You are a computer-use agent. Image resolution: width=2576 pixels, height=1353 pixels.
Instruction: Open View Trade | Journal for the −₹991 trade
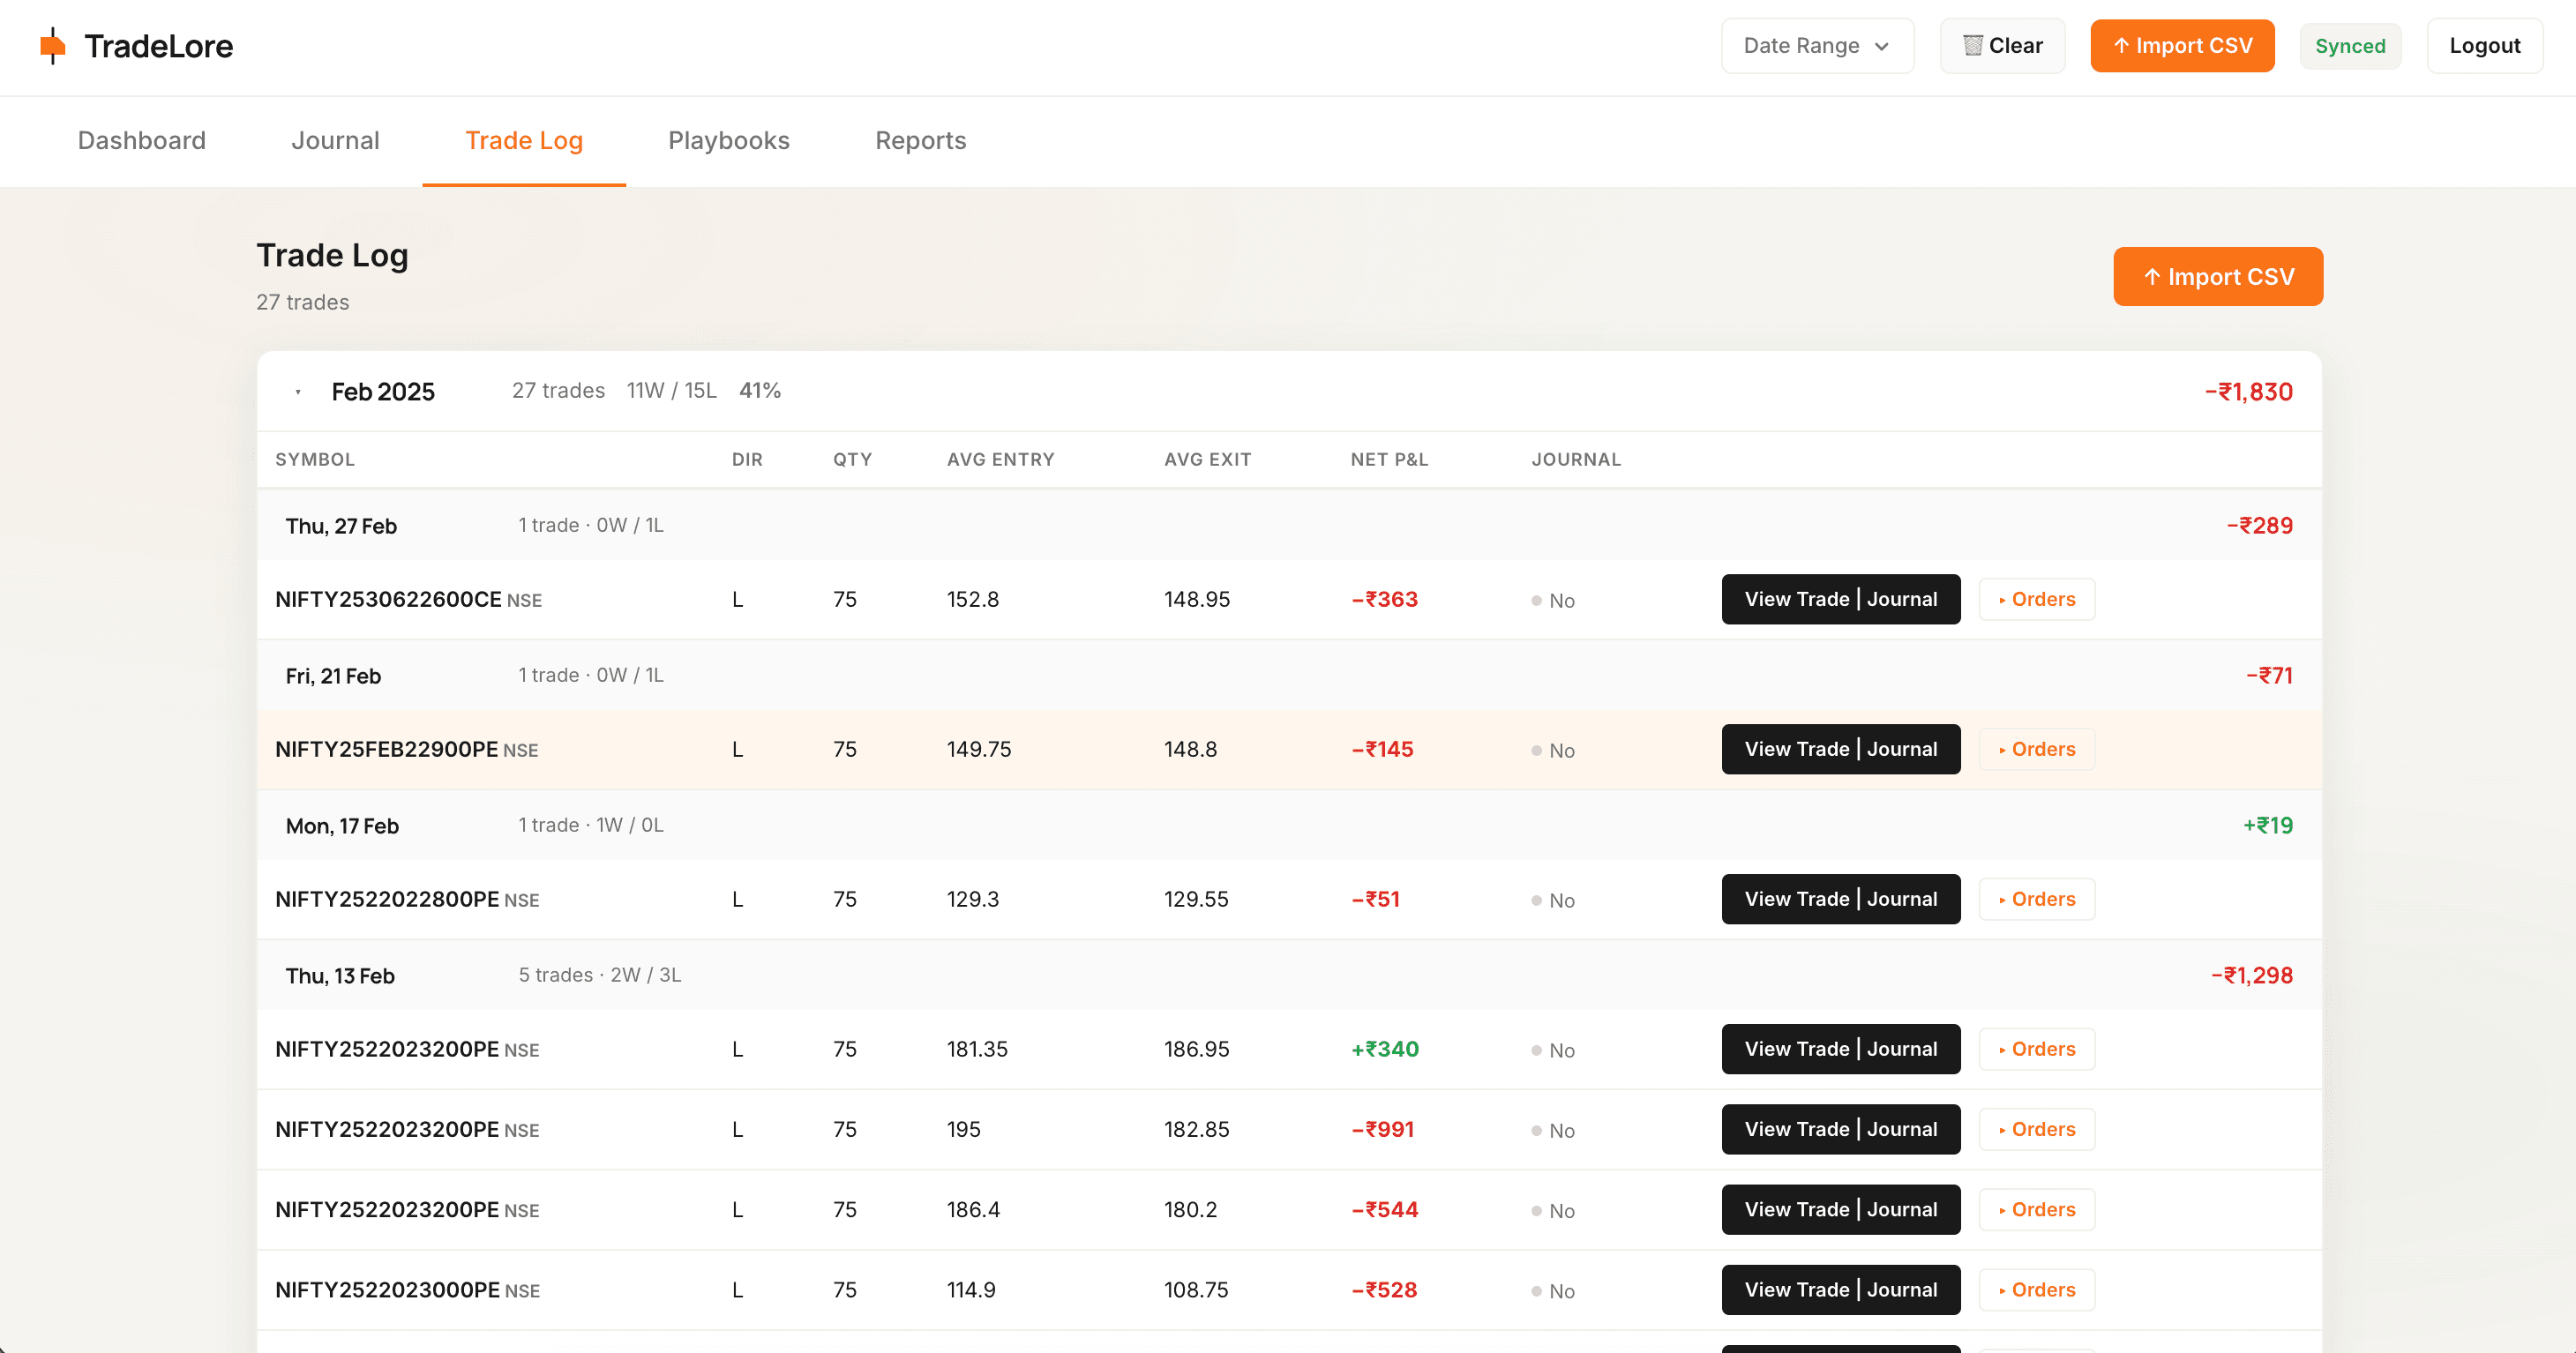[1840, 1129]
